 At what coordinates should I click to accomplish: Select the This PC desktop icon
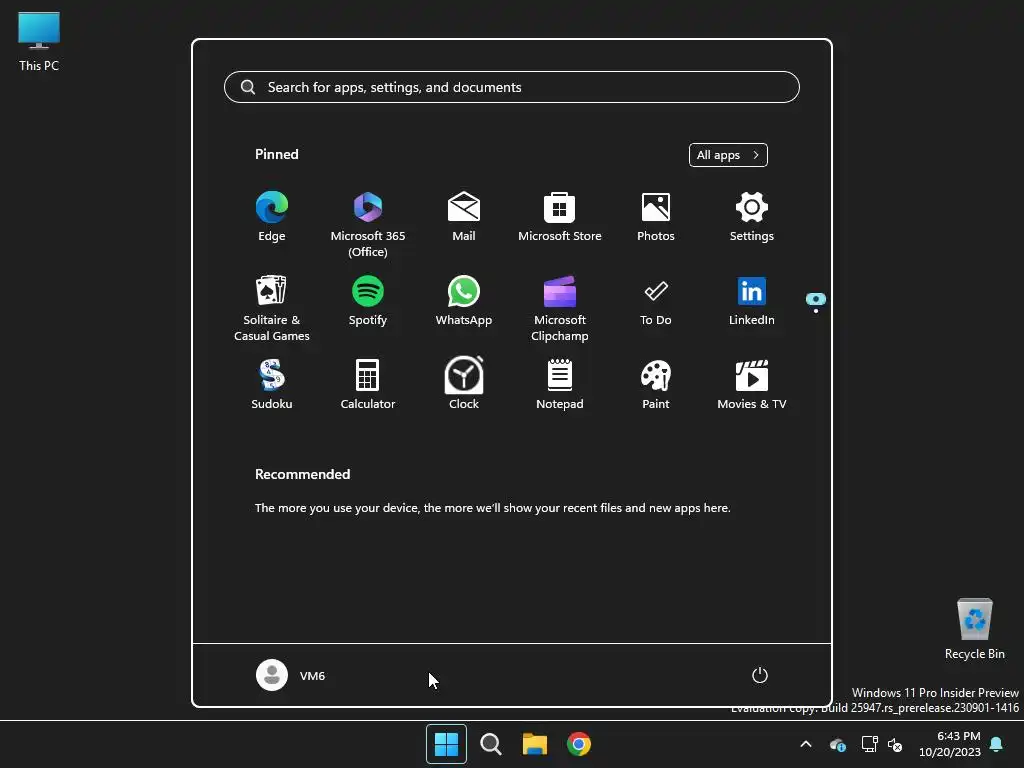coord(39,41)
